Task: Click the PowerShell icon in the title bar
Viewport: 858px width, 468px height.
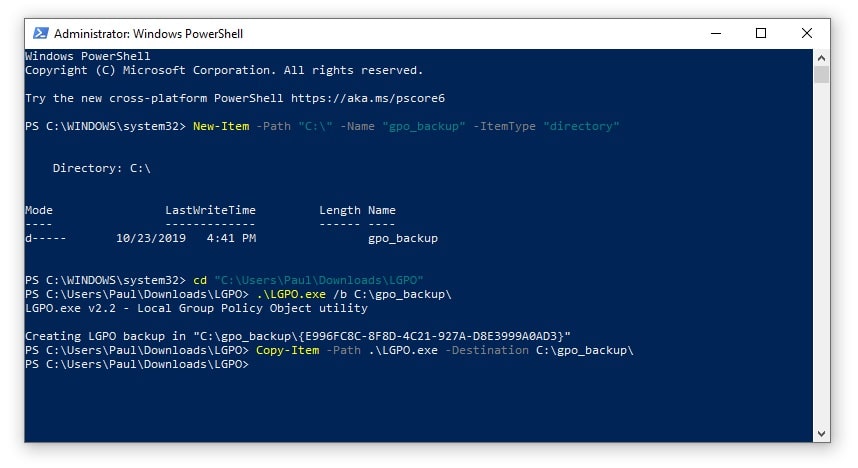Action: [38, 33]
